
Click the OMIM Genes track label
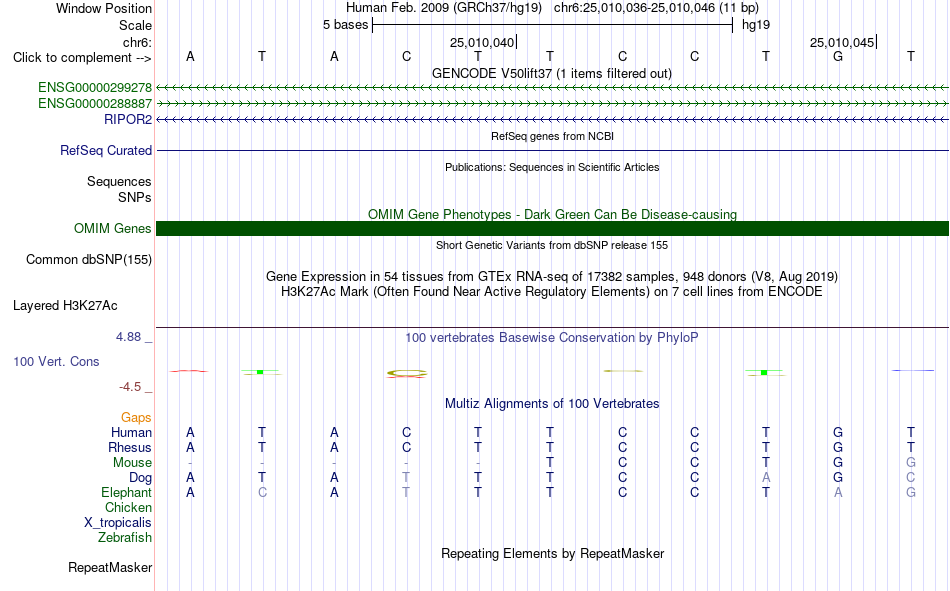113,229
